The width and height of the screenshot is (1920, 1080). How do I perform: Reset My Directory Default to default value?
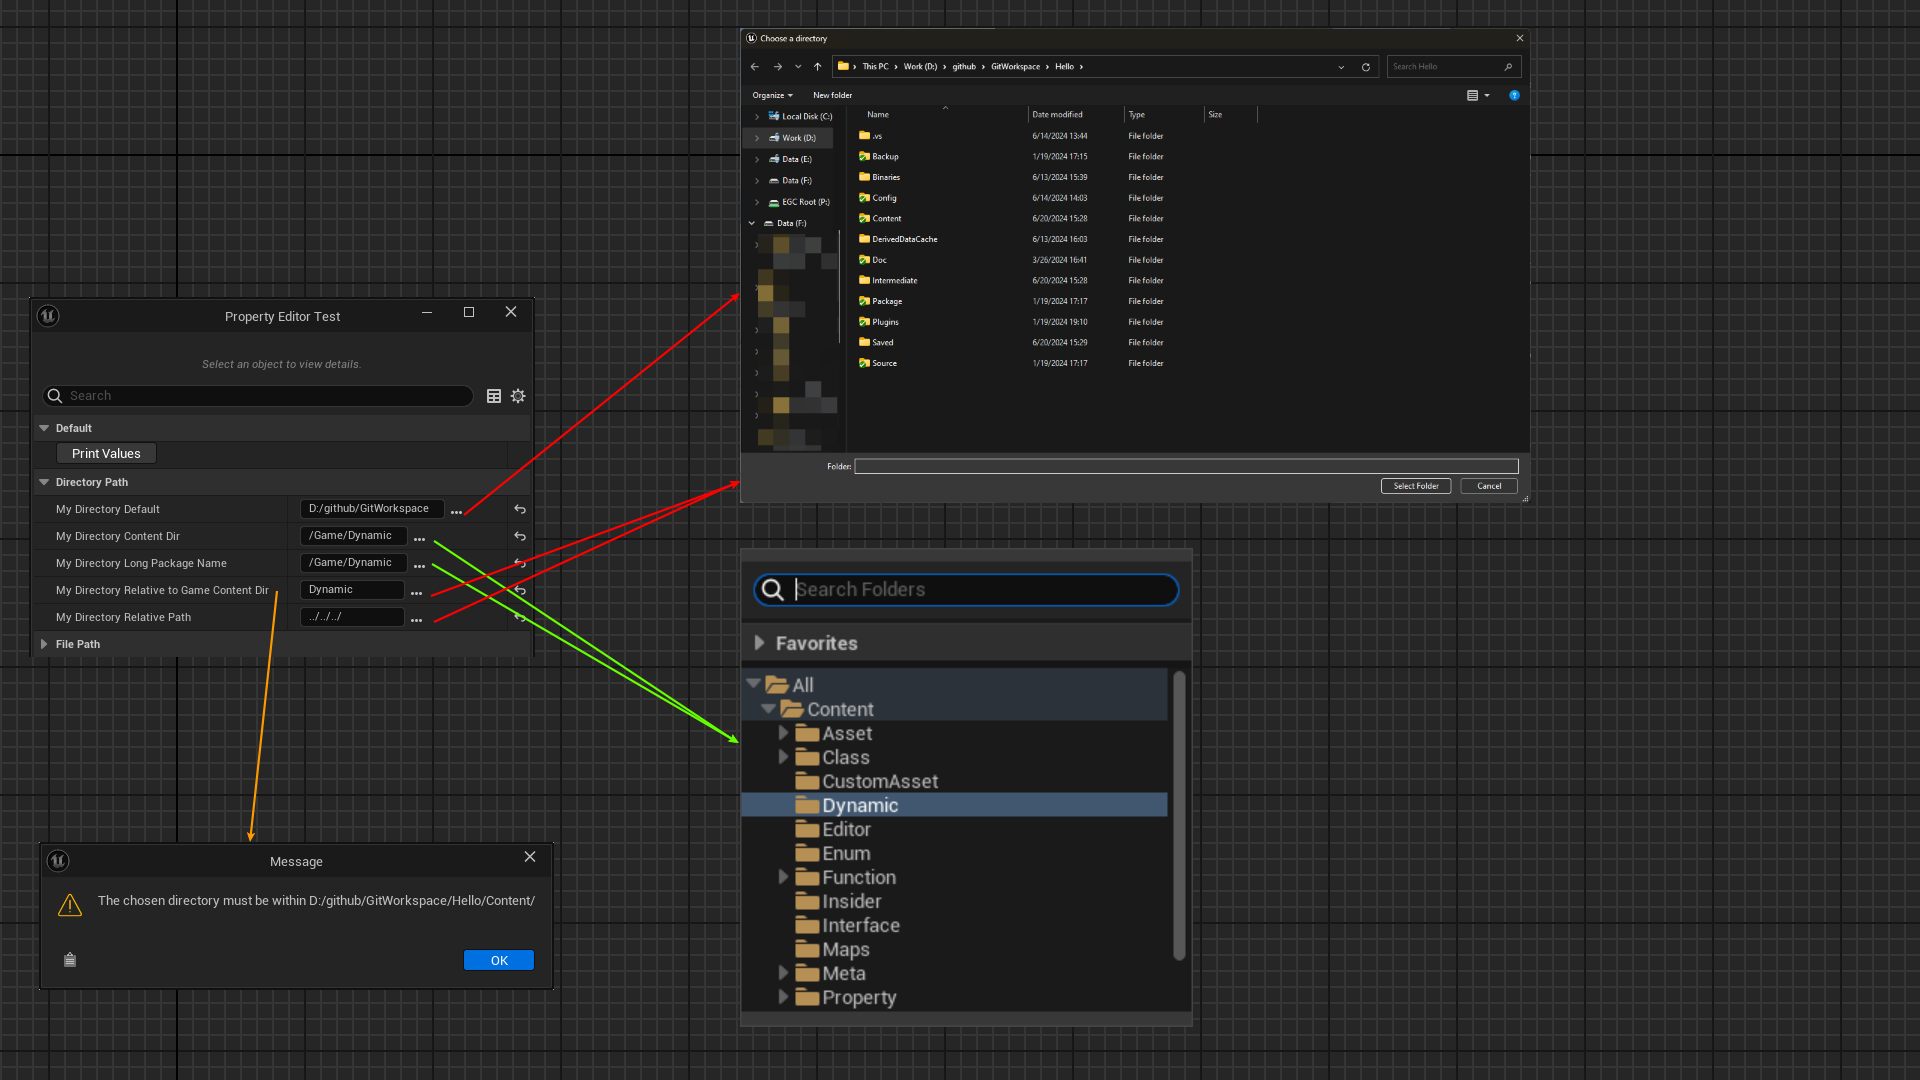520,509
